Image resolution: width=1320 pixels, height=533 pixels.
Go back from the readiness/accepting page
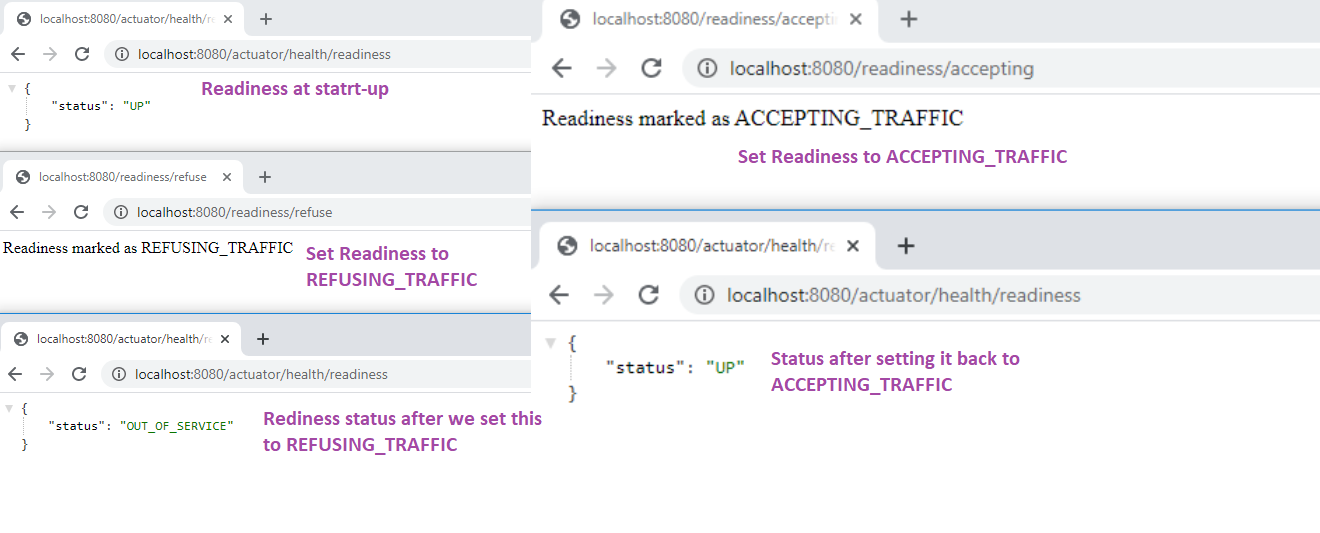click(562, 68)
